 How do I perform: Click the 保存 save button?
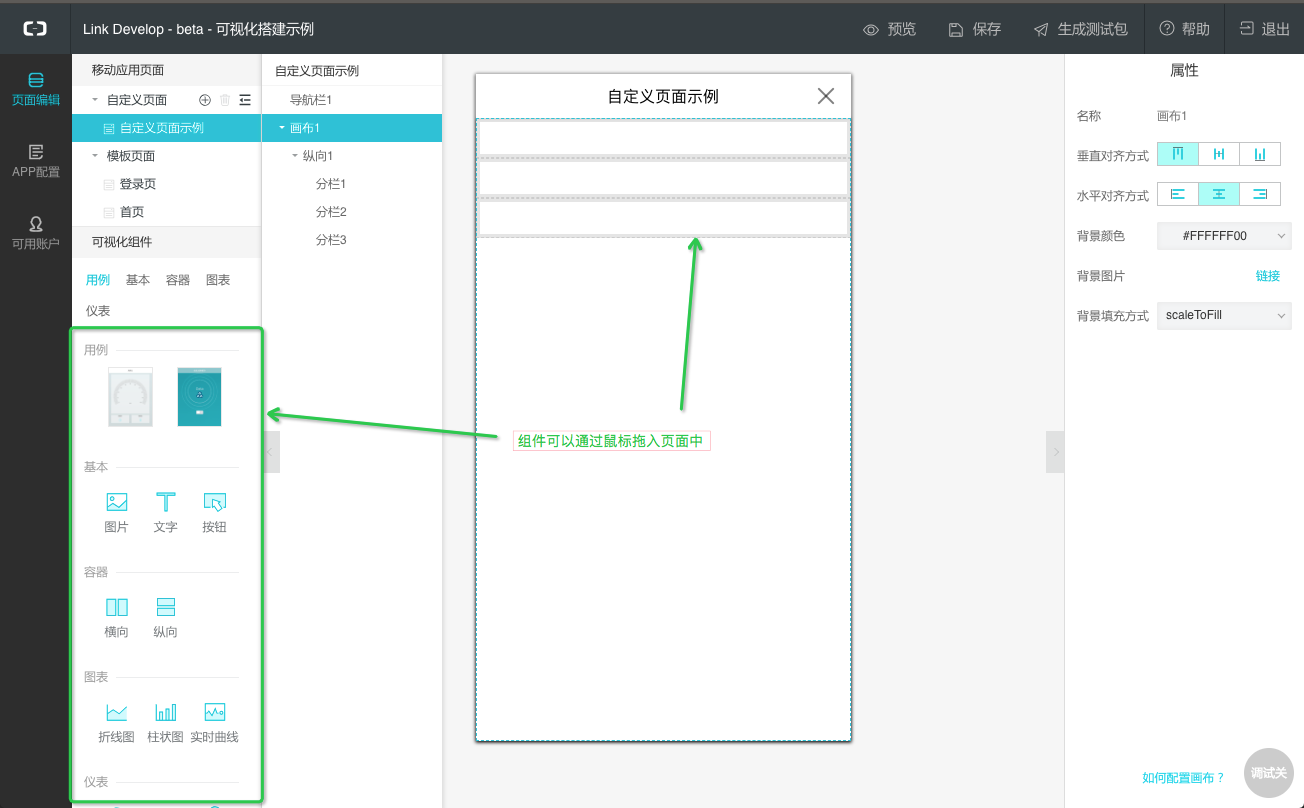point(974,29)
